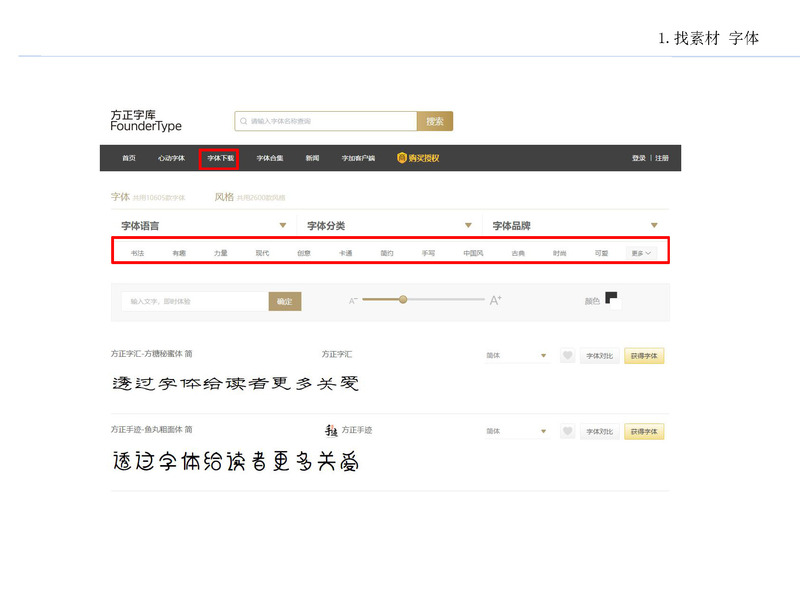Filter by the 卡通 style tag
This screenshot has width=800, height=600.
click(345, 253)
